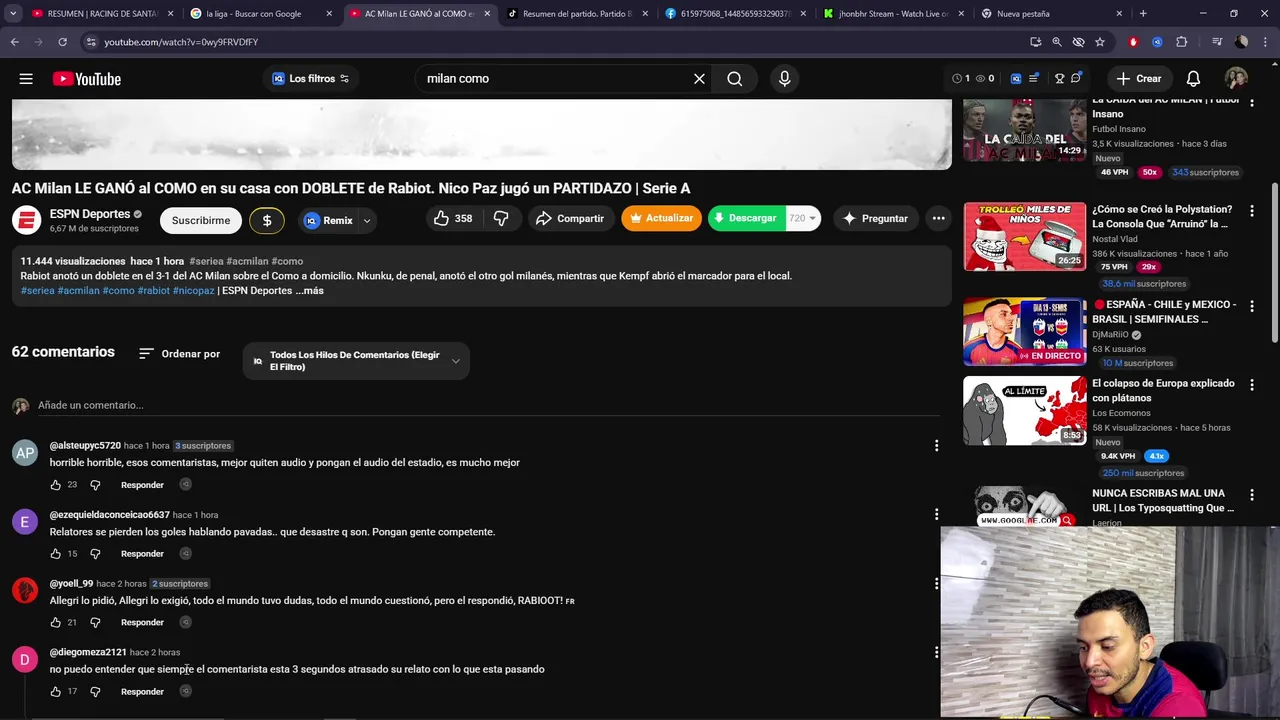The width and height of the screenshot is (1280, 720).
Task: Subscribe with the Suscribirme button
Action: point(201,221)
